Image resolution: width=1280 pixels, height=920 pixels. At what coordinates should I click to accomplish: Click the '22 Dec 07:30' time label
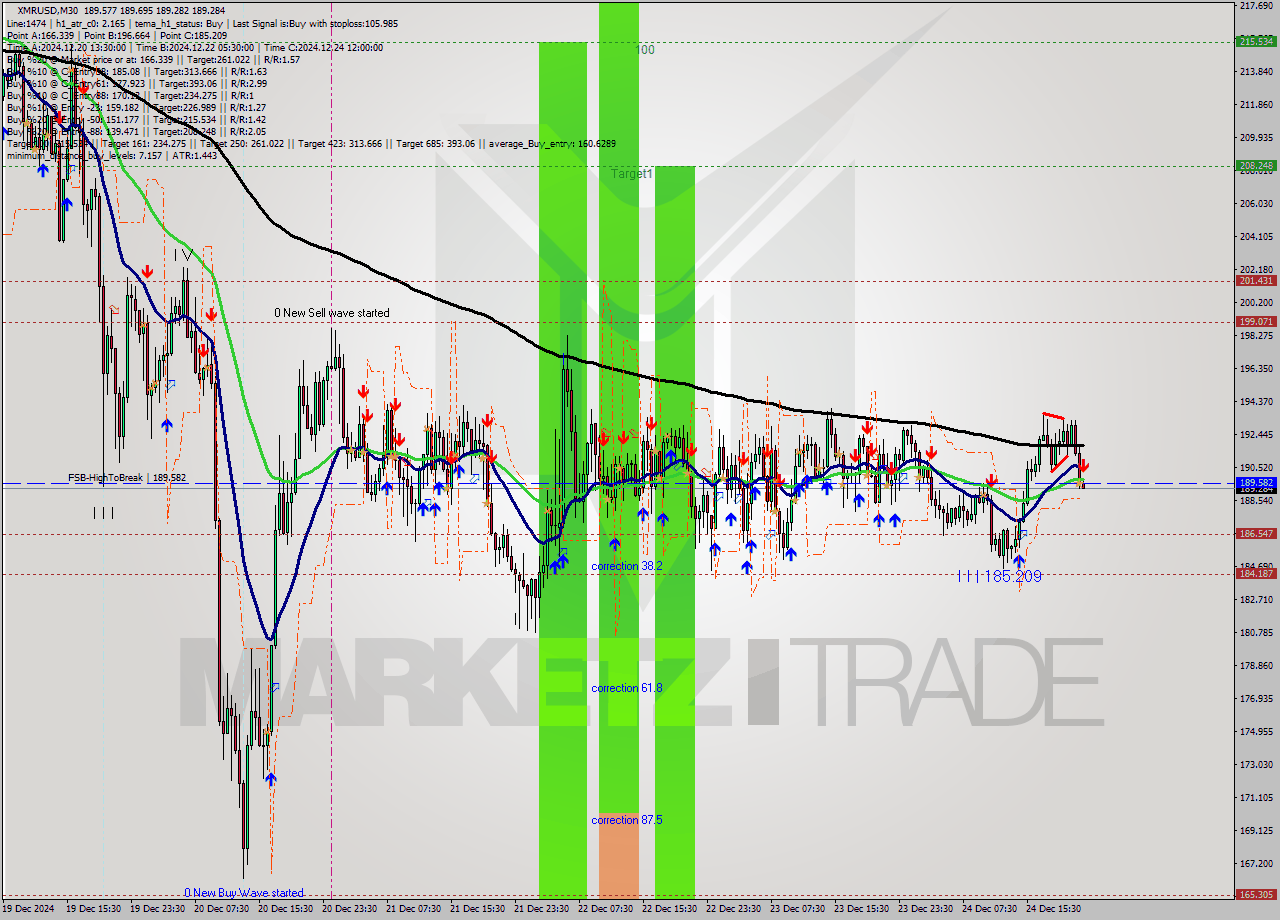(605, 909)
